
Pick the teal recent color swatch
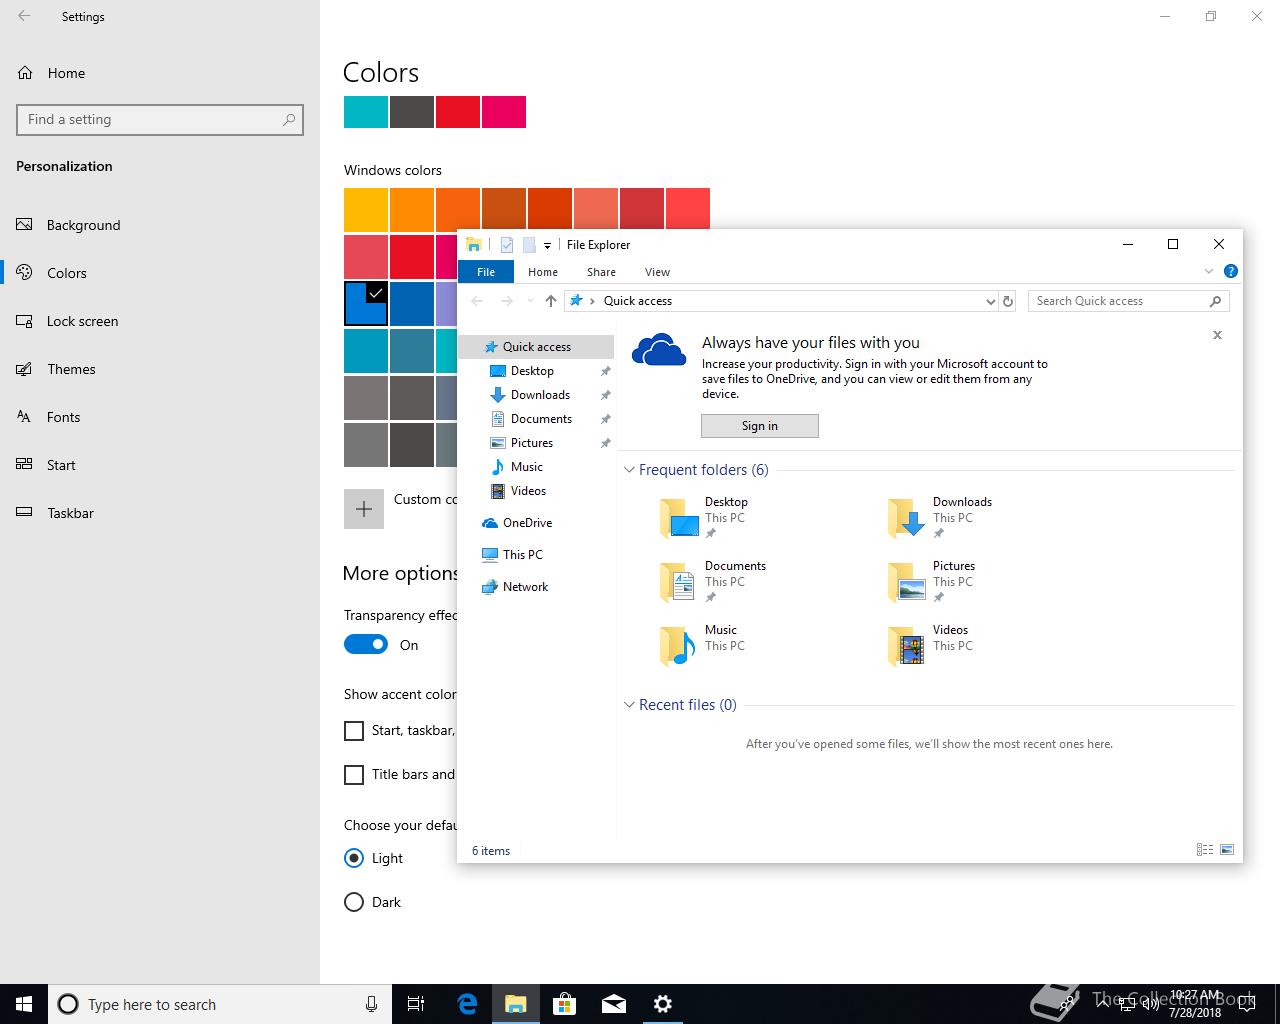pos(366,112)
